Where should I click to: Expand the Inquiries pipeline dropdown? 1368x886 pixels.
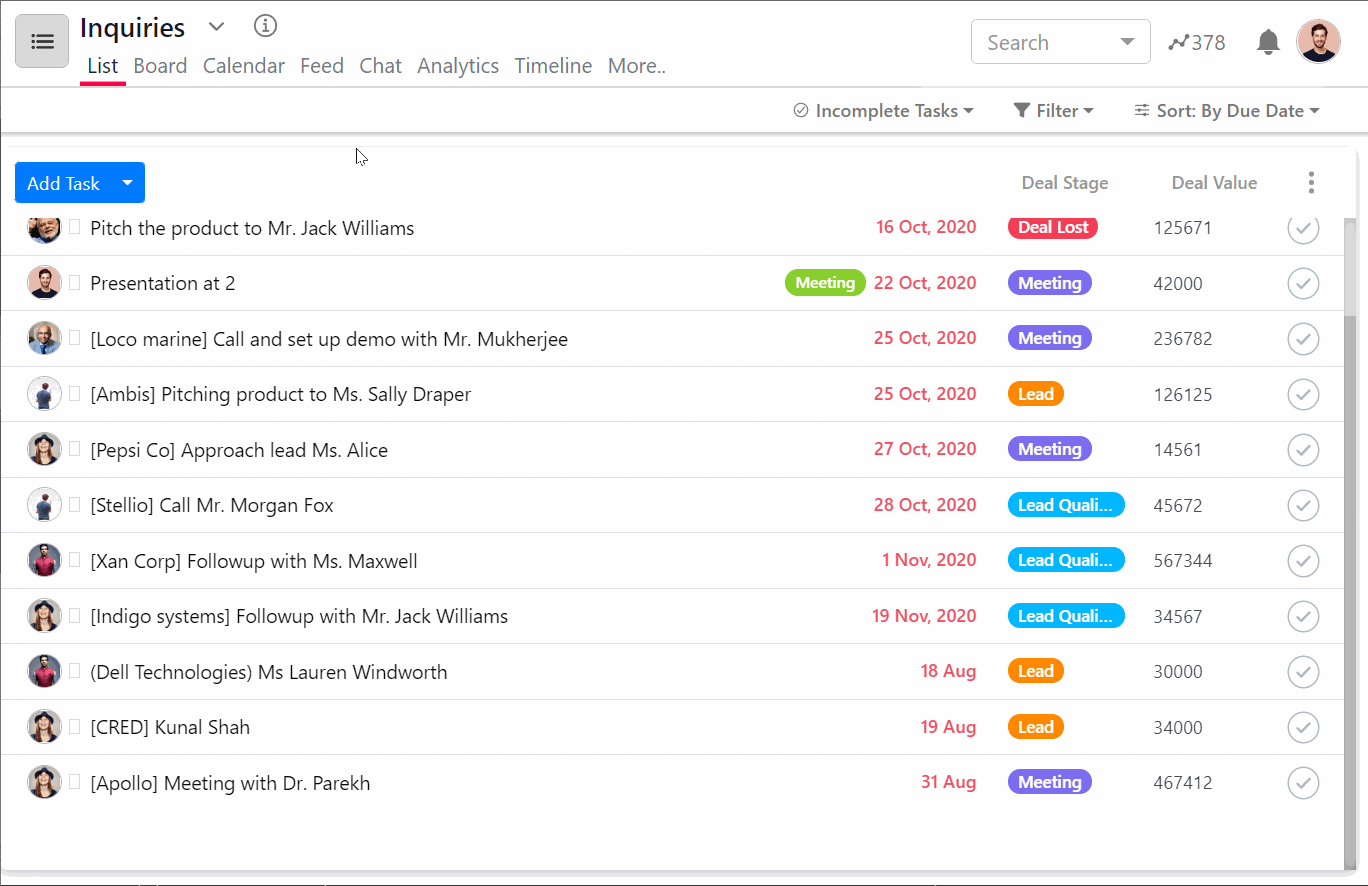pos(216,27)
